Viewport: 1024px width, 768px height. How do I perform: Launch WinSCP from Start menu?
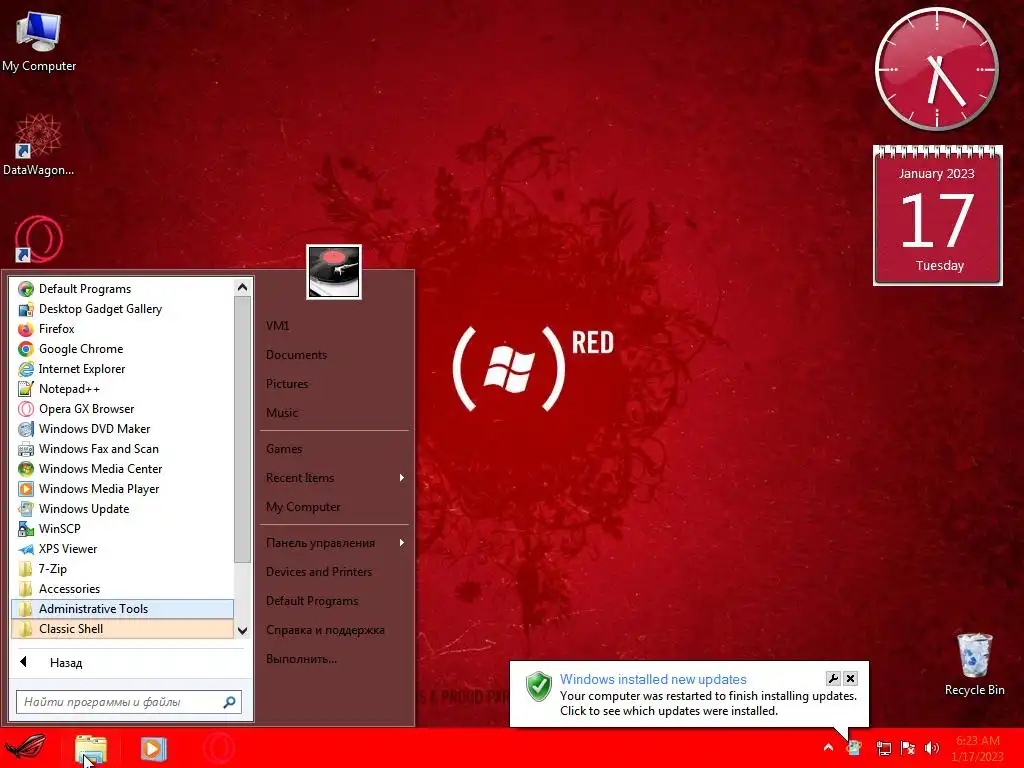pos(122,529)
